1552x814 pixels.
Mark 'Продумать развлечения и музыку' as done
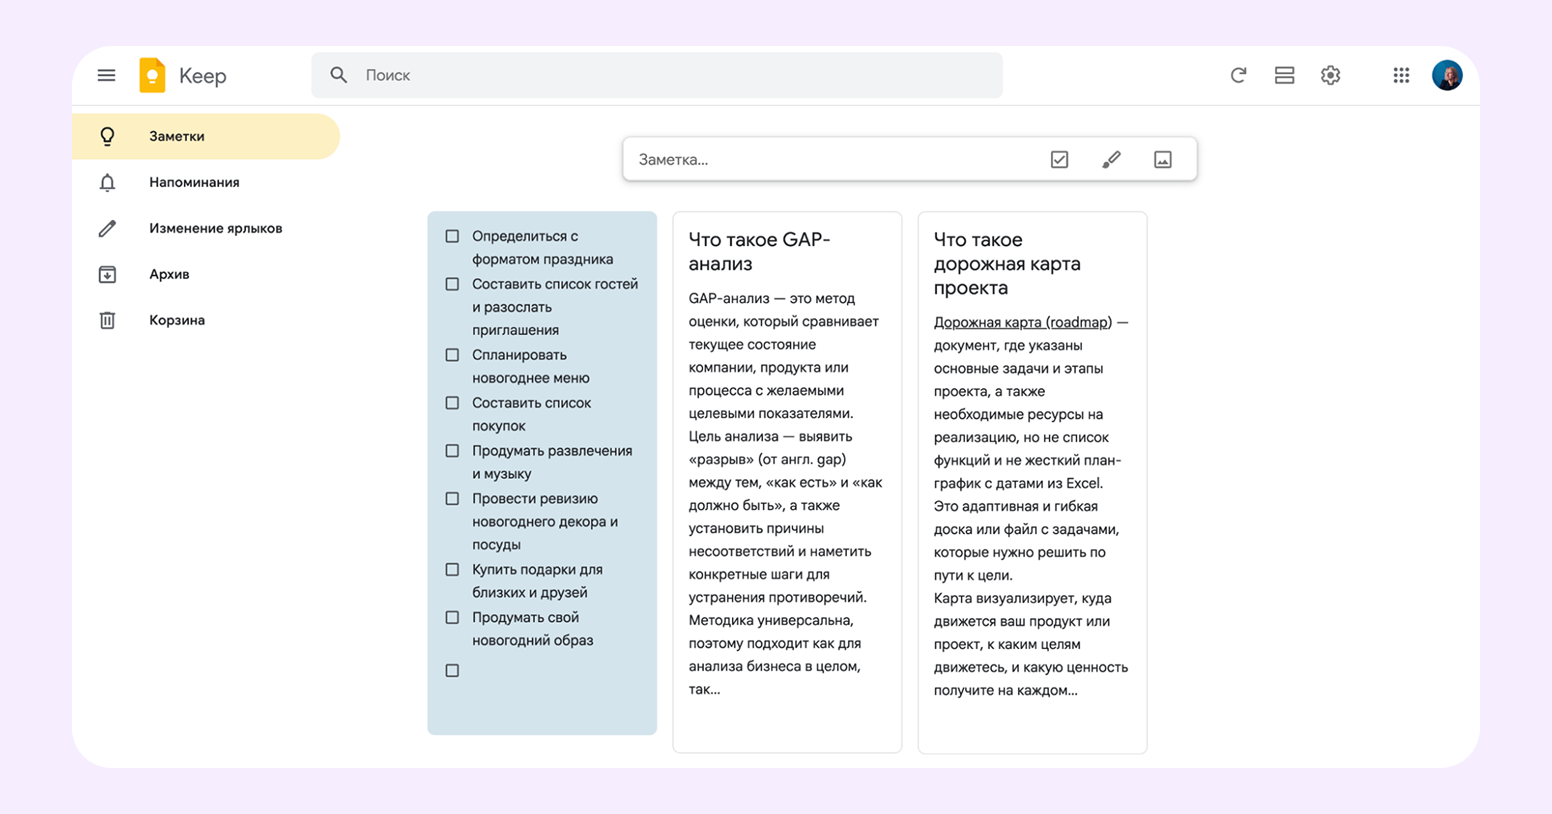pos(452,451)
